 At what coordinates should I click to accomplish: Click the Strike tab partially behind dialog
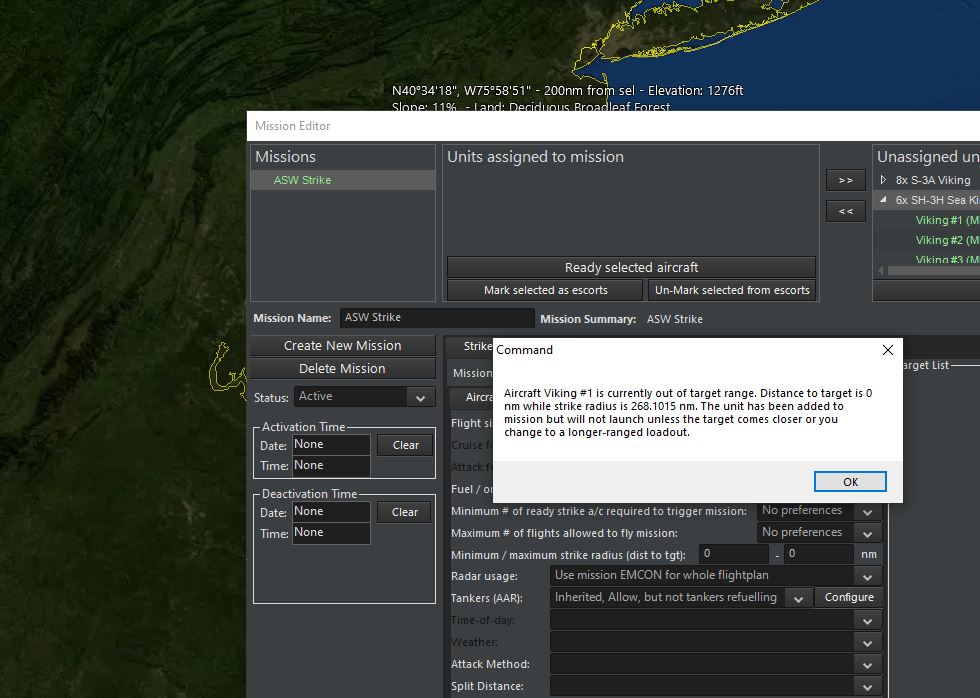(x=471, y=346)
